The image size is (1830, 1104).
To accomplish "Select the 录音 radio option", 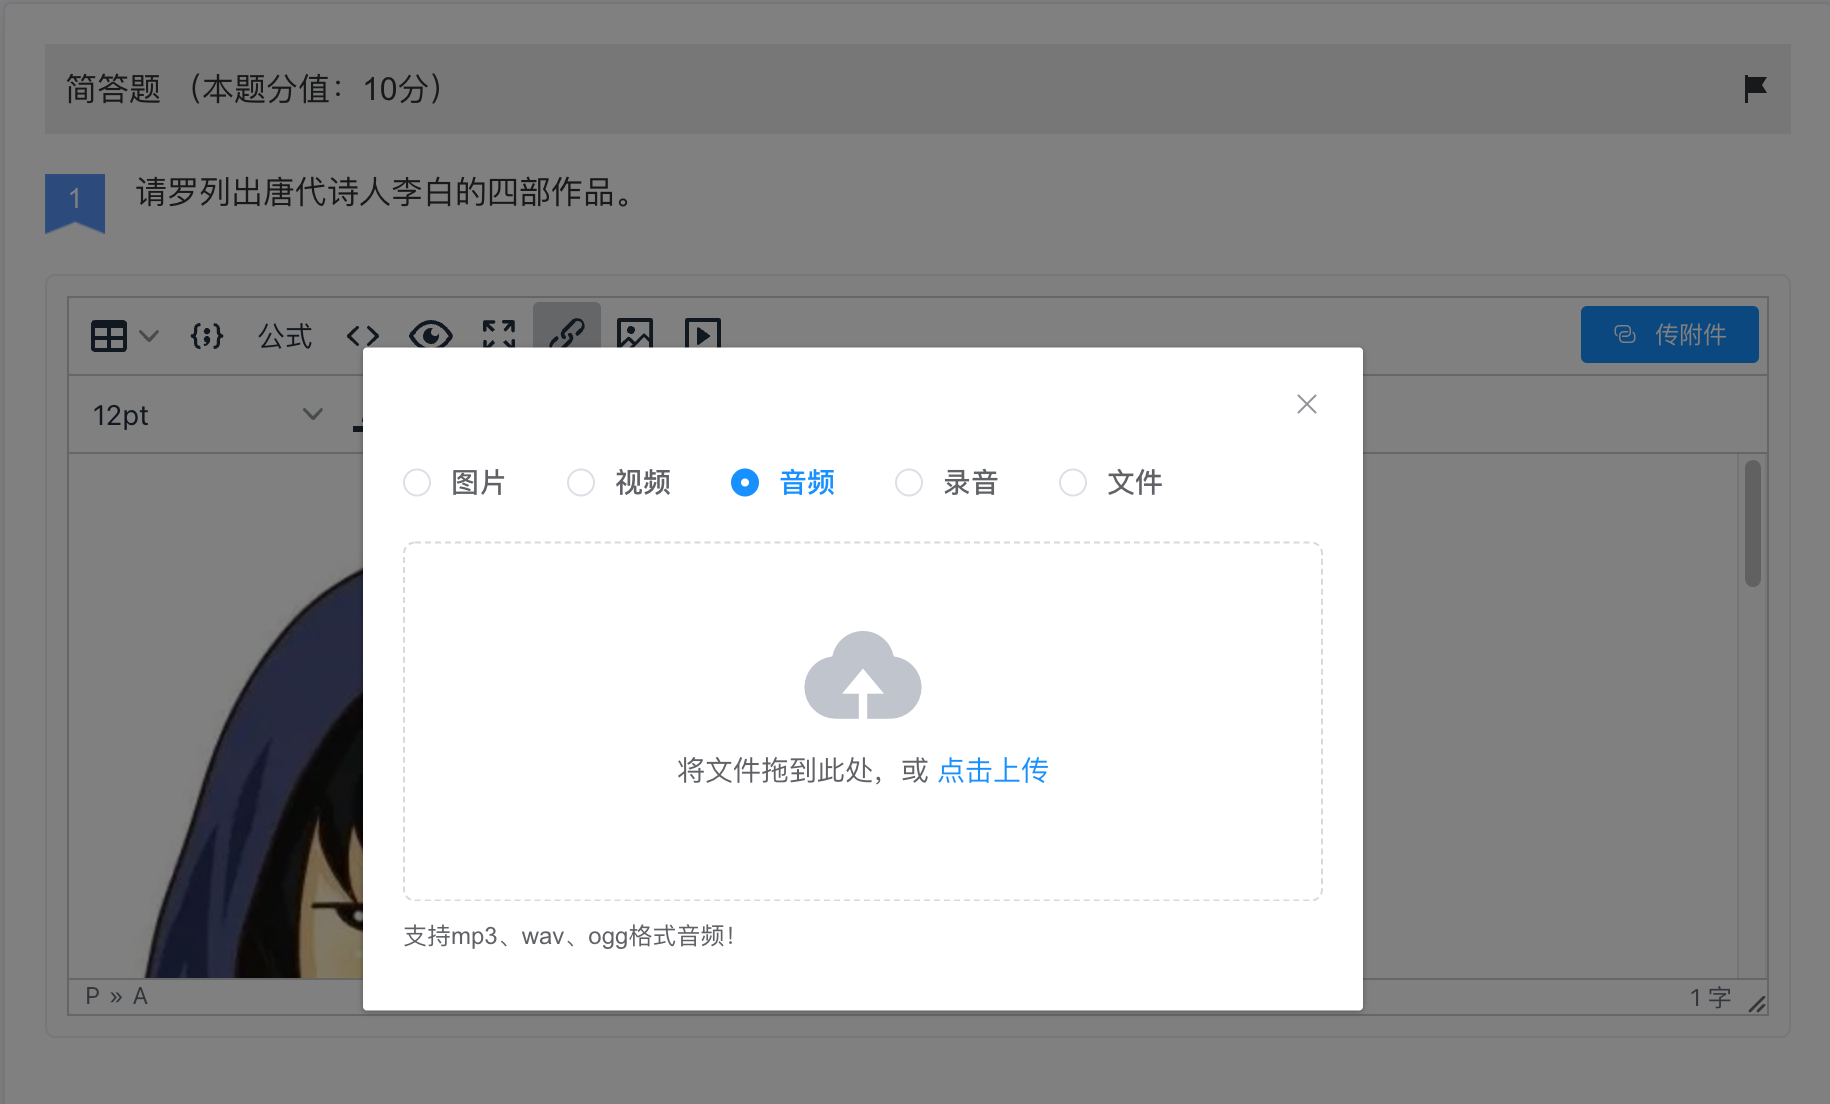I will tap(947, 483).
